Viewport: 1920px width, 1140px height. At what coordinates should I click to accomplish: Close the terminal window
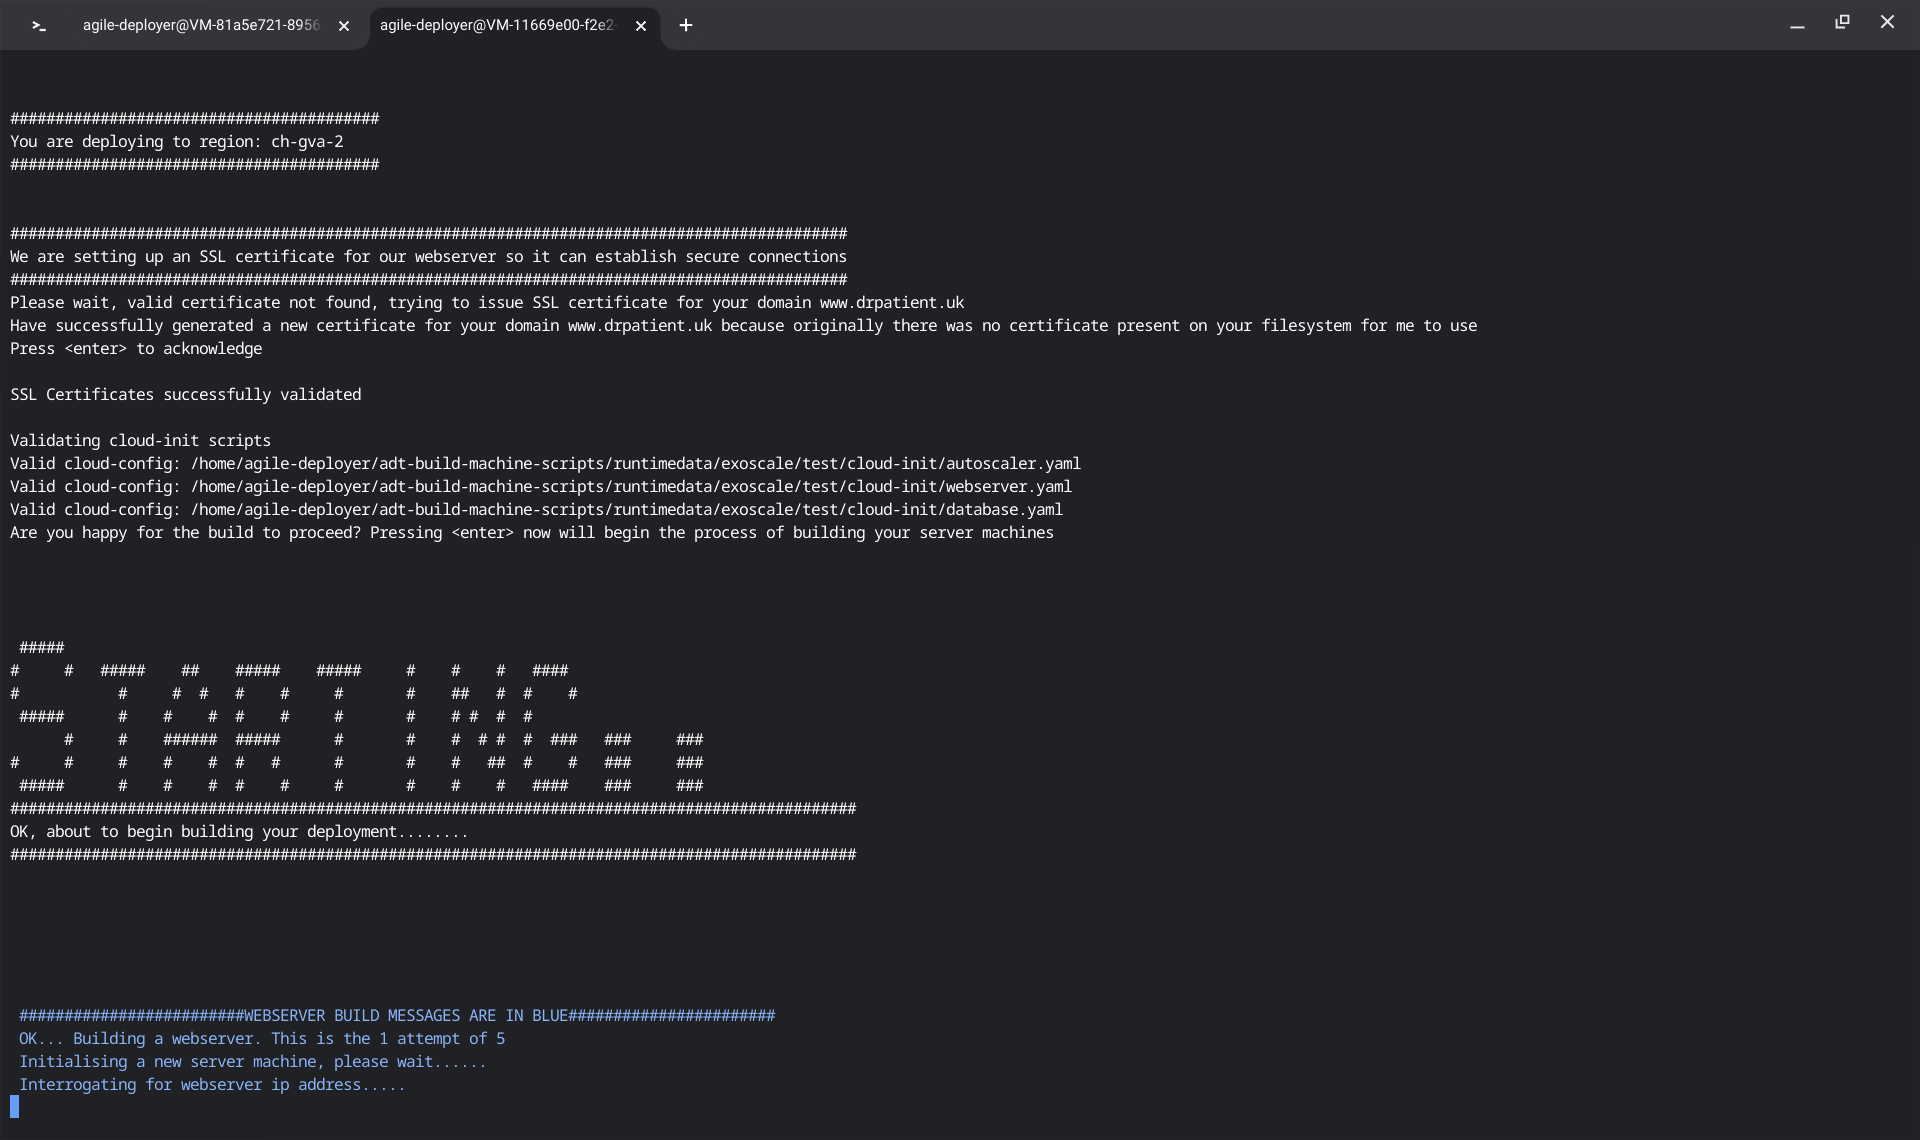coord(1887,22)
